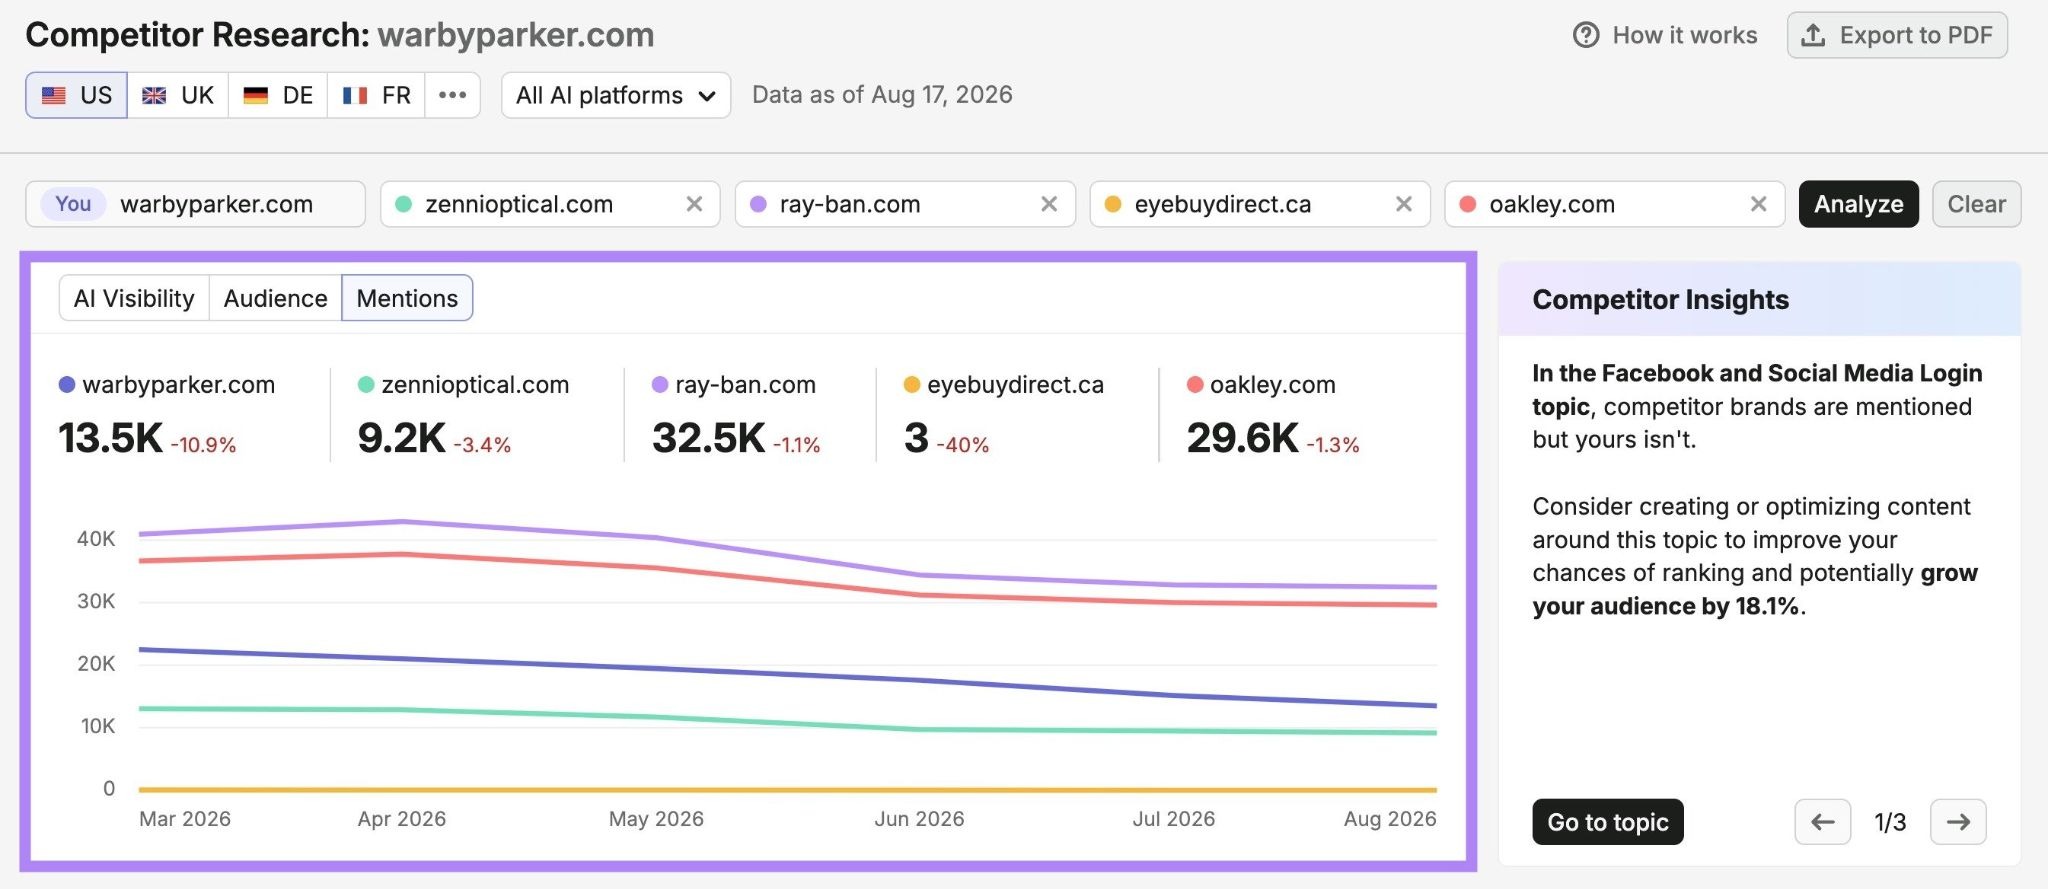
Task: Click Export to PDF button
Action: coord(1897,35)
